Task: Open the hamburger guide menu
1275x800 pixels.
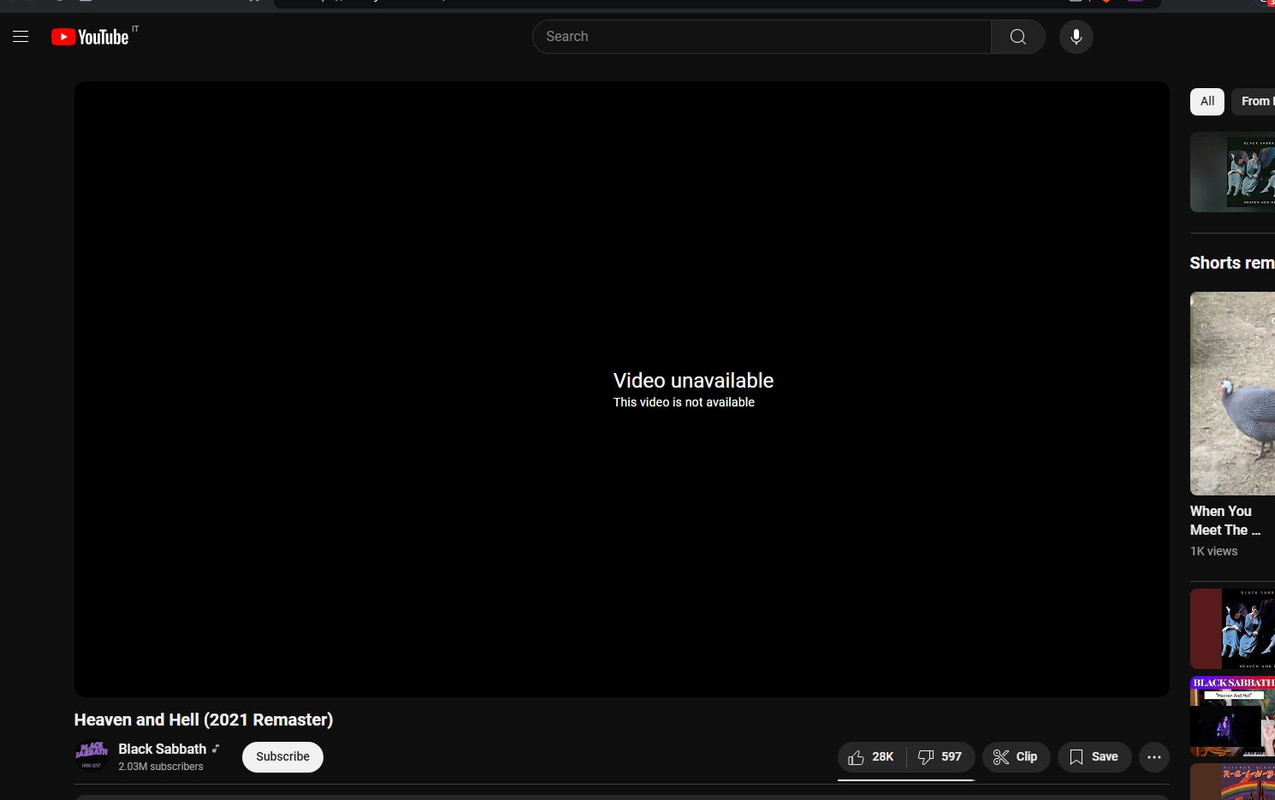Action: [20, 37]
